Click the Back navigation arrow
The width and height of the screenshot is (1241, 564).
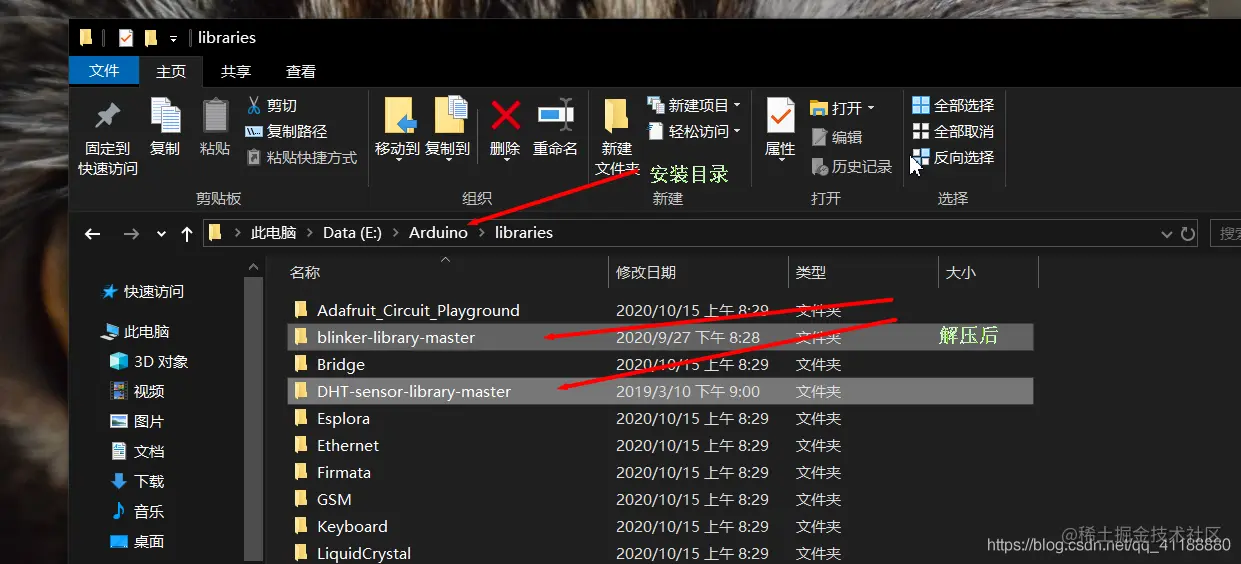point(93,233)
